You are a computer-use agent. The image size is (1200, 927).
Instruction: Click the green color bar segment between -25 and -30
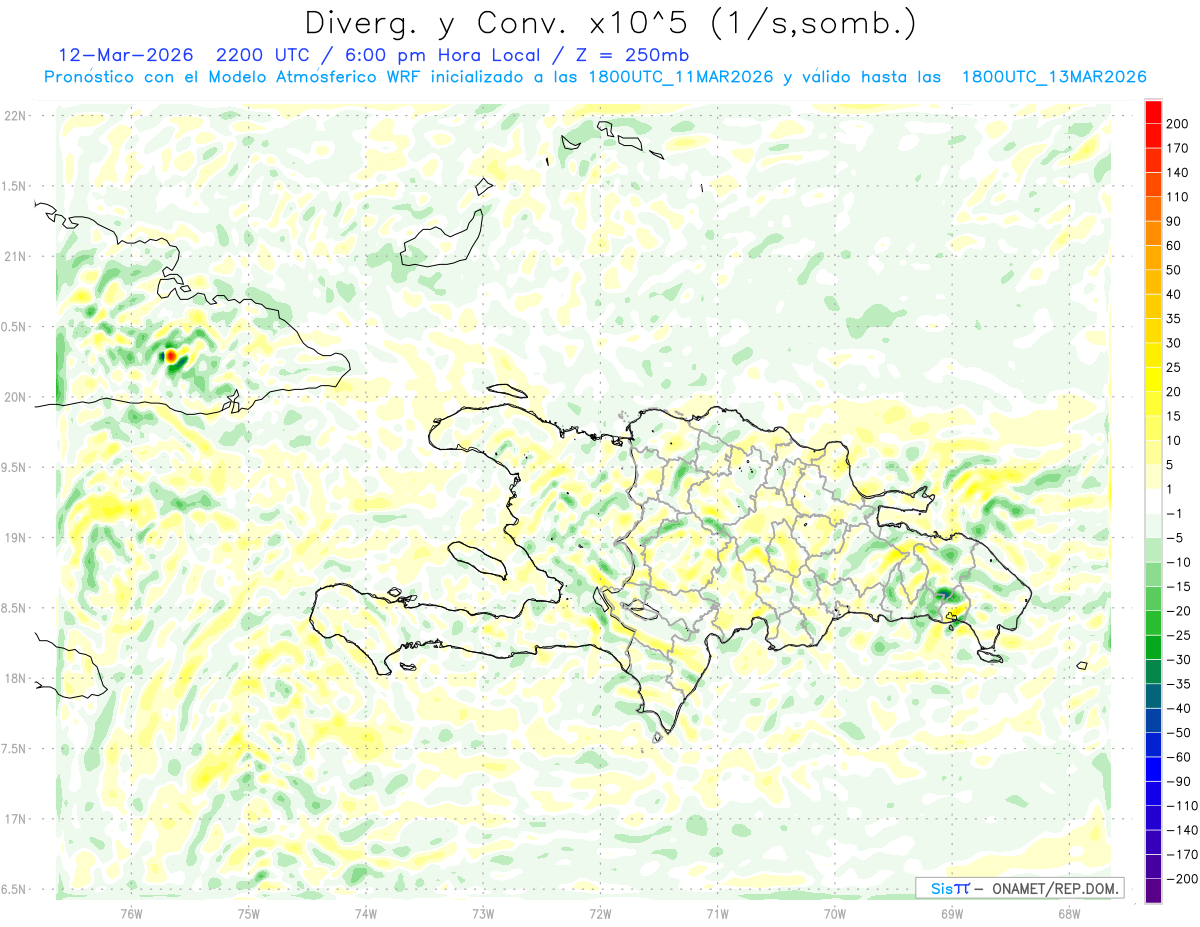click(1154, 648)
